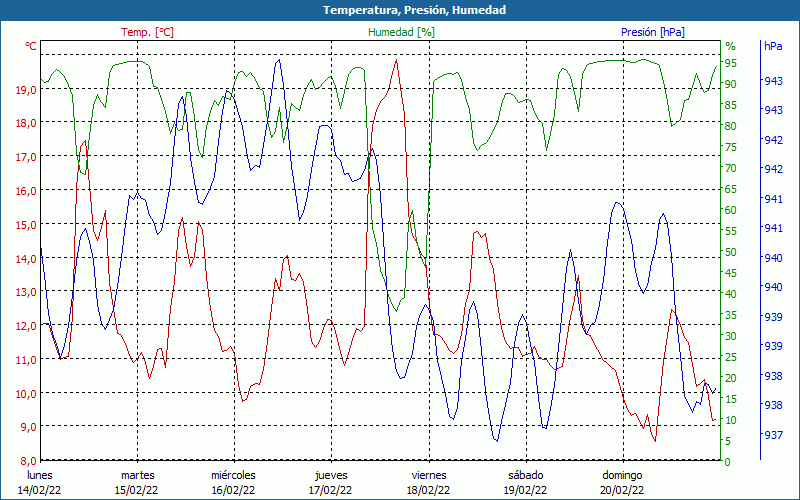Click the 'domingo' day label
This screenshot has height=500, width=800.
pyautogui.click(x=622, y=476)
